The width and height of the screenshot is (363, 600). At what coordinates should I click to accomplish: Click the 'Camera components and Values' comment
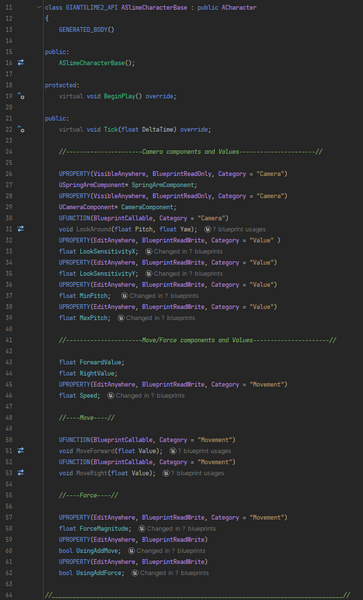click(190, 152)
